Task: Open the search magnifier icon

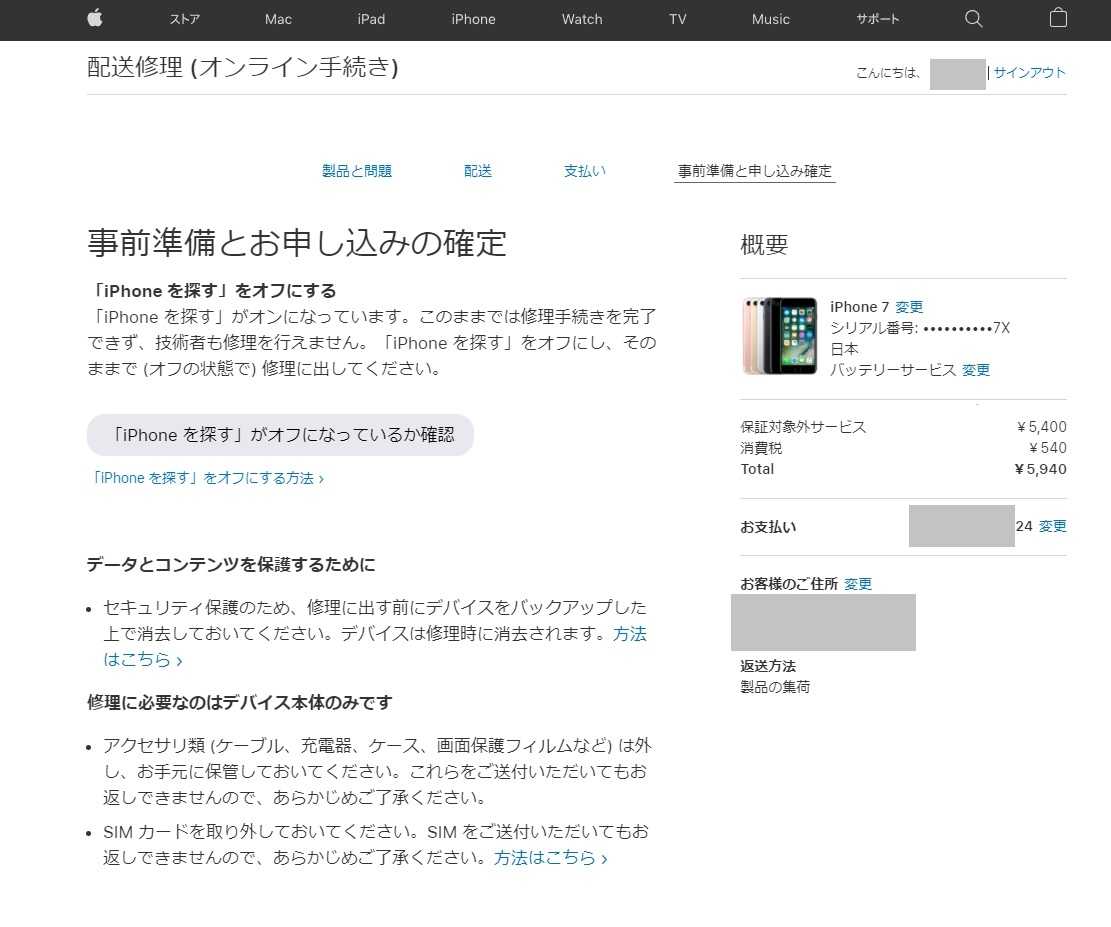Action: tap(973, 18)
